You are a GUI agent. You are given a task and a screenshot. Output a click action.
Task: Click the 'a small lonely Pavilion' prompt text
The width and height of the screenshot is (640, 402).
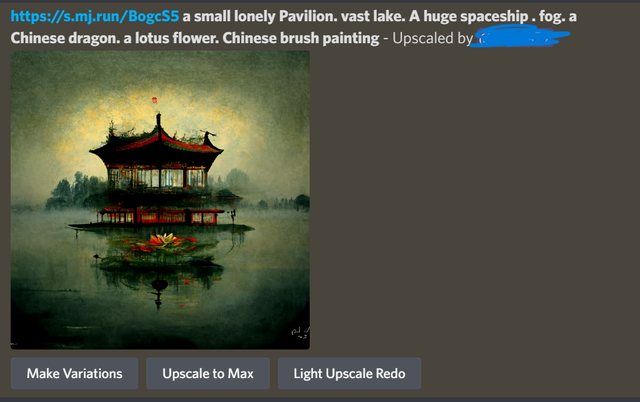click(259, 17)
